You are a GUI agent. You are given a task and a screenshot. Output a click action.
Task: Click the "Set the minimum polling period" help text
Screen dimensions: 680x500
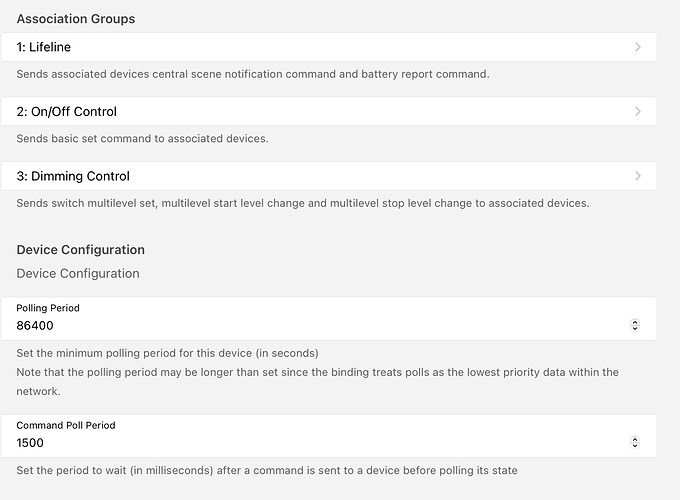point(167,353)
